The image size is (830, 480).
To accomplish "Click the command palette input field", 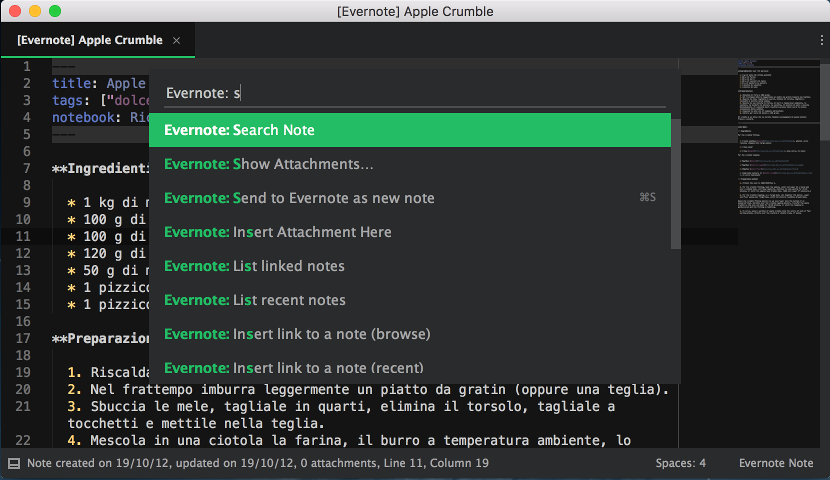I will pos(415,93).
